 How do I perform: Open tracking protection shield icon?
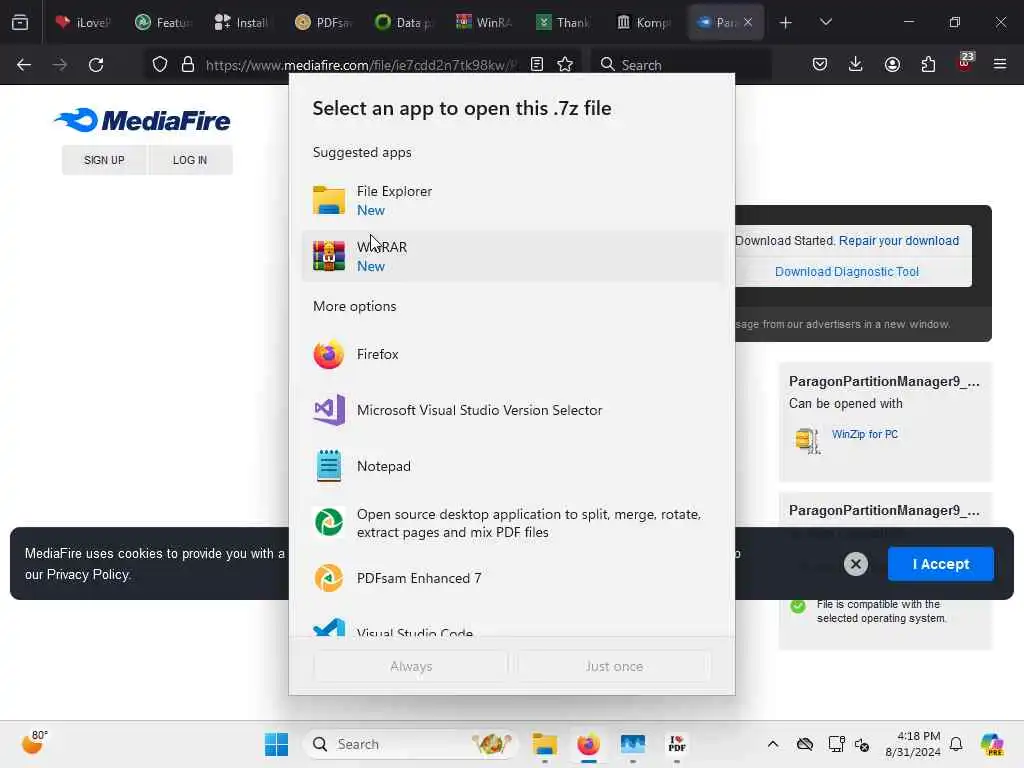pos(159,65)
